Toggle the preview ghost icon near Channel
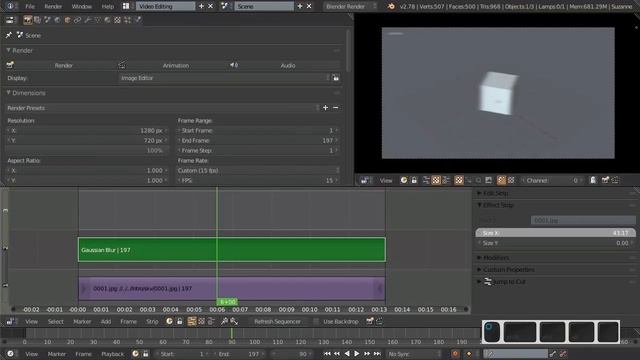 (x=593, y=180)
